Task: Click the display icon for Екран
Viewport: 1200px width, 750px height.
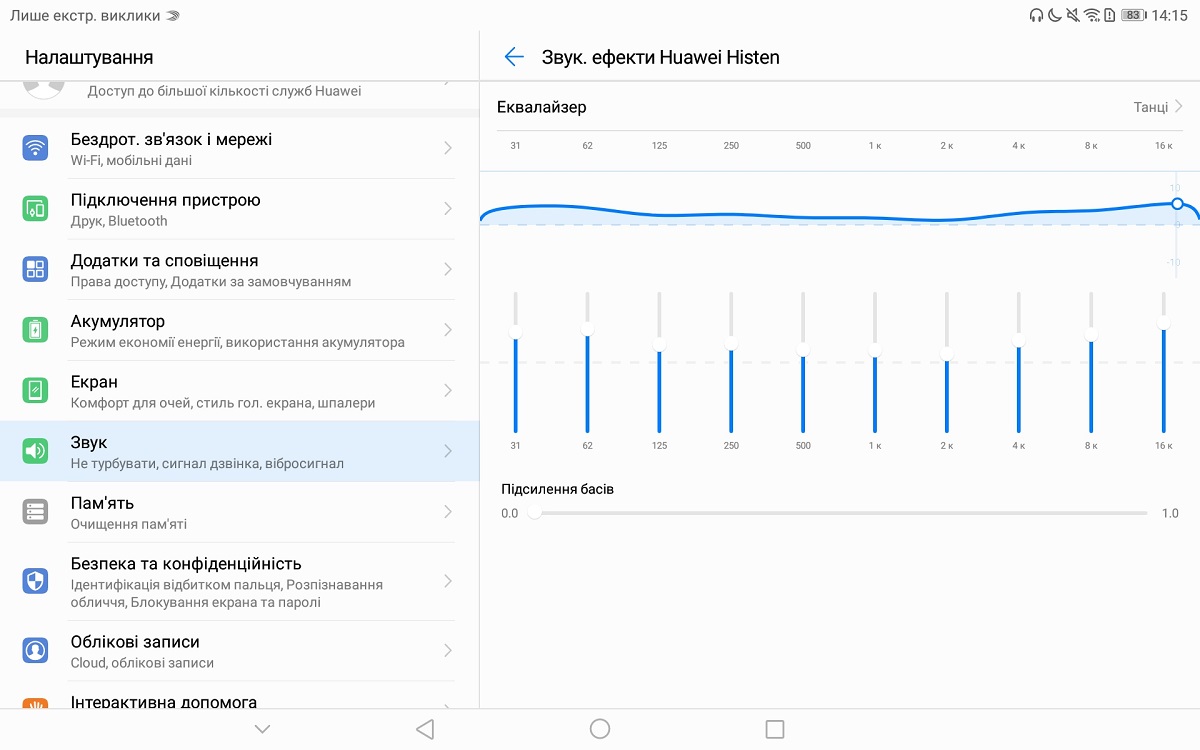Action: [35, 390]
